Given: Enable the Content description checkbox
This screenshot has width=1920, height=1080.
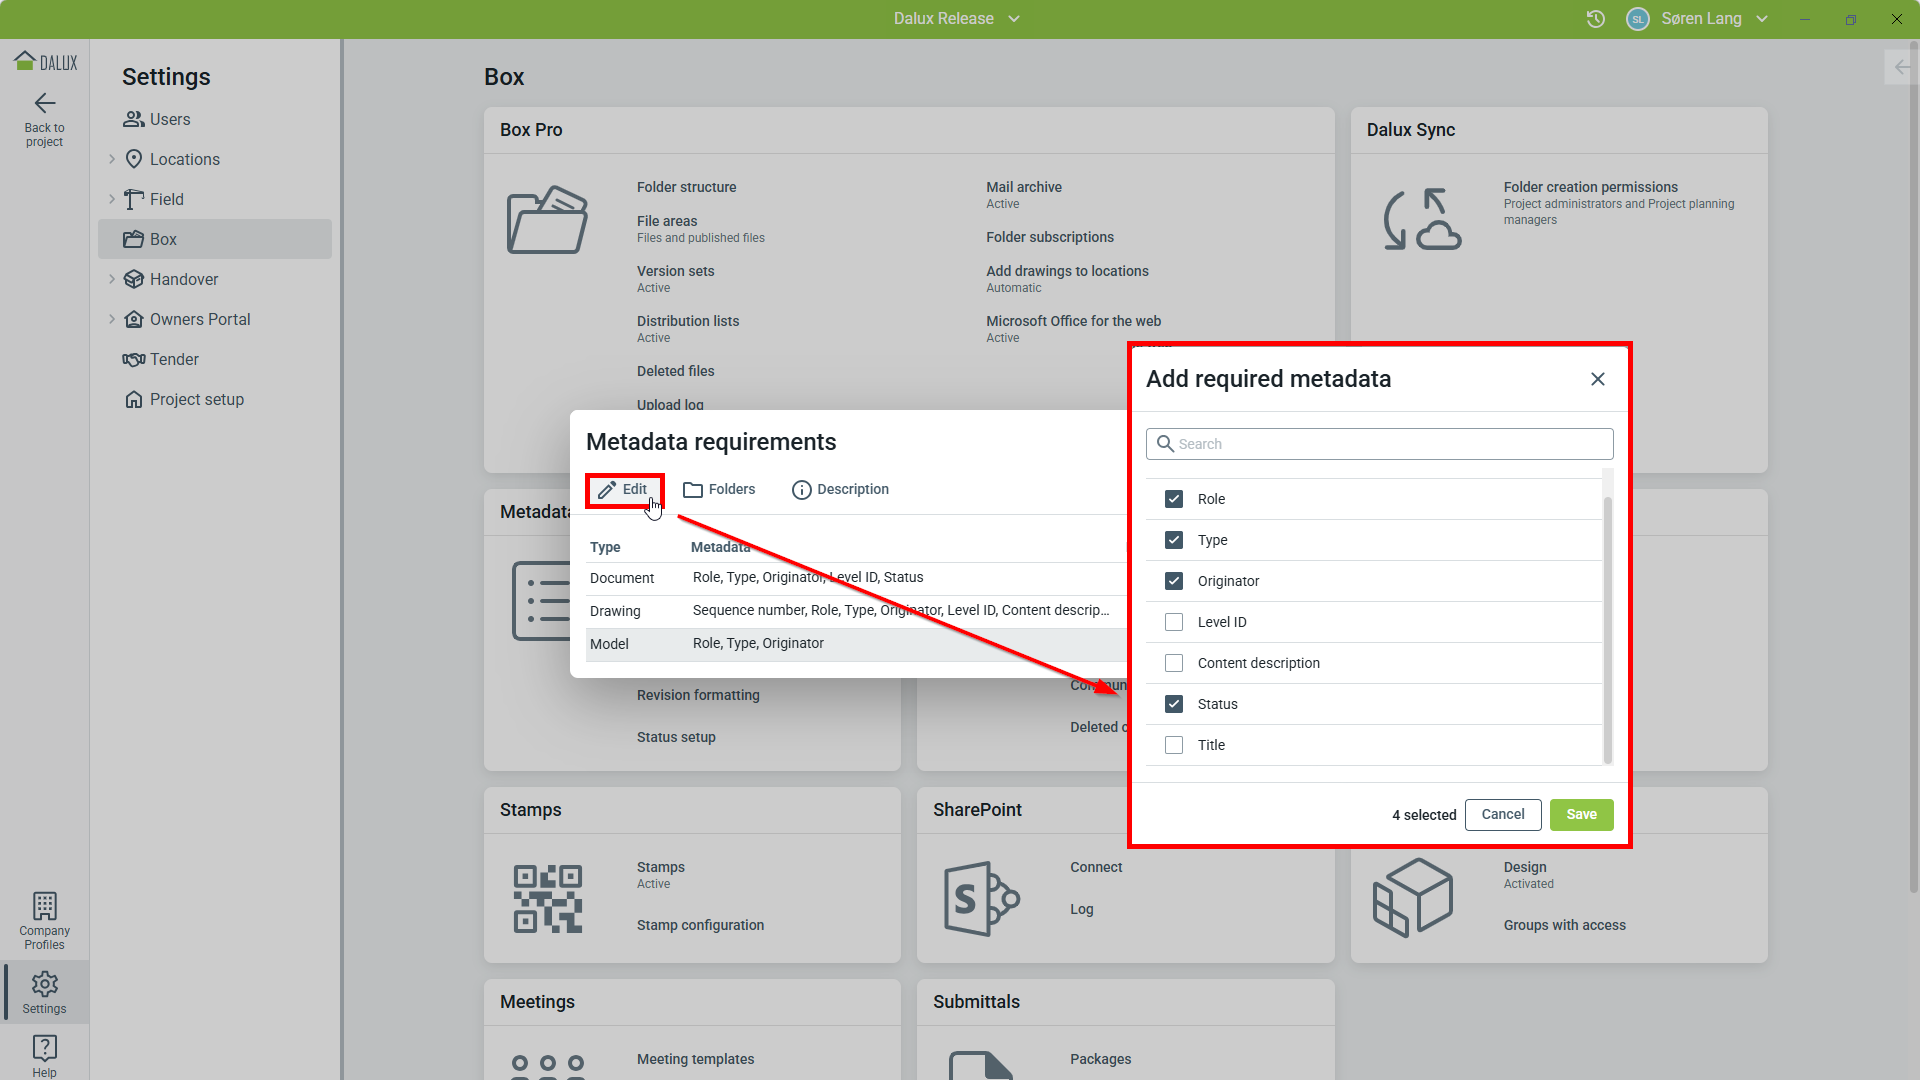Looking at the screenshot, I should 1174,663.
